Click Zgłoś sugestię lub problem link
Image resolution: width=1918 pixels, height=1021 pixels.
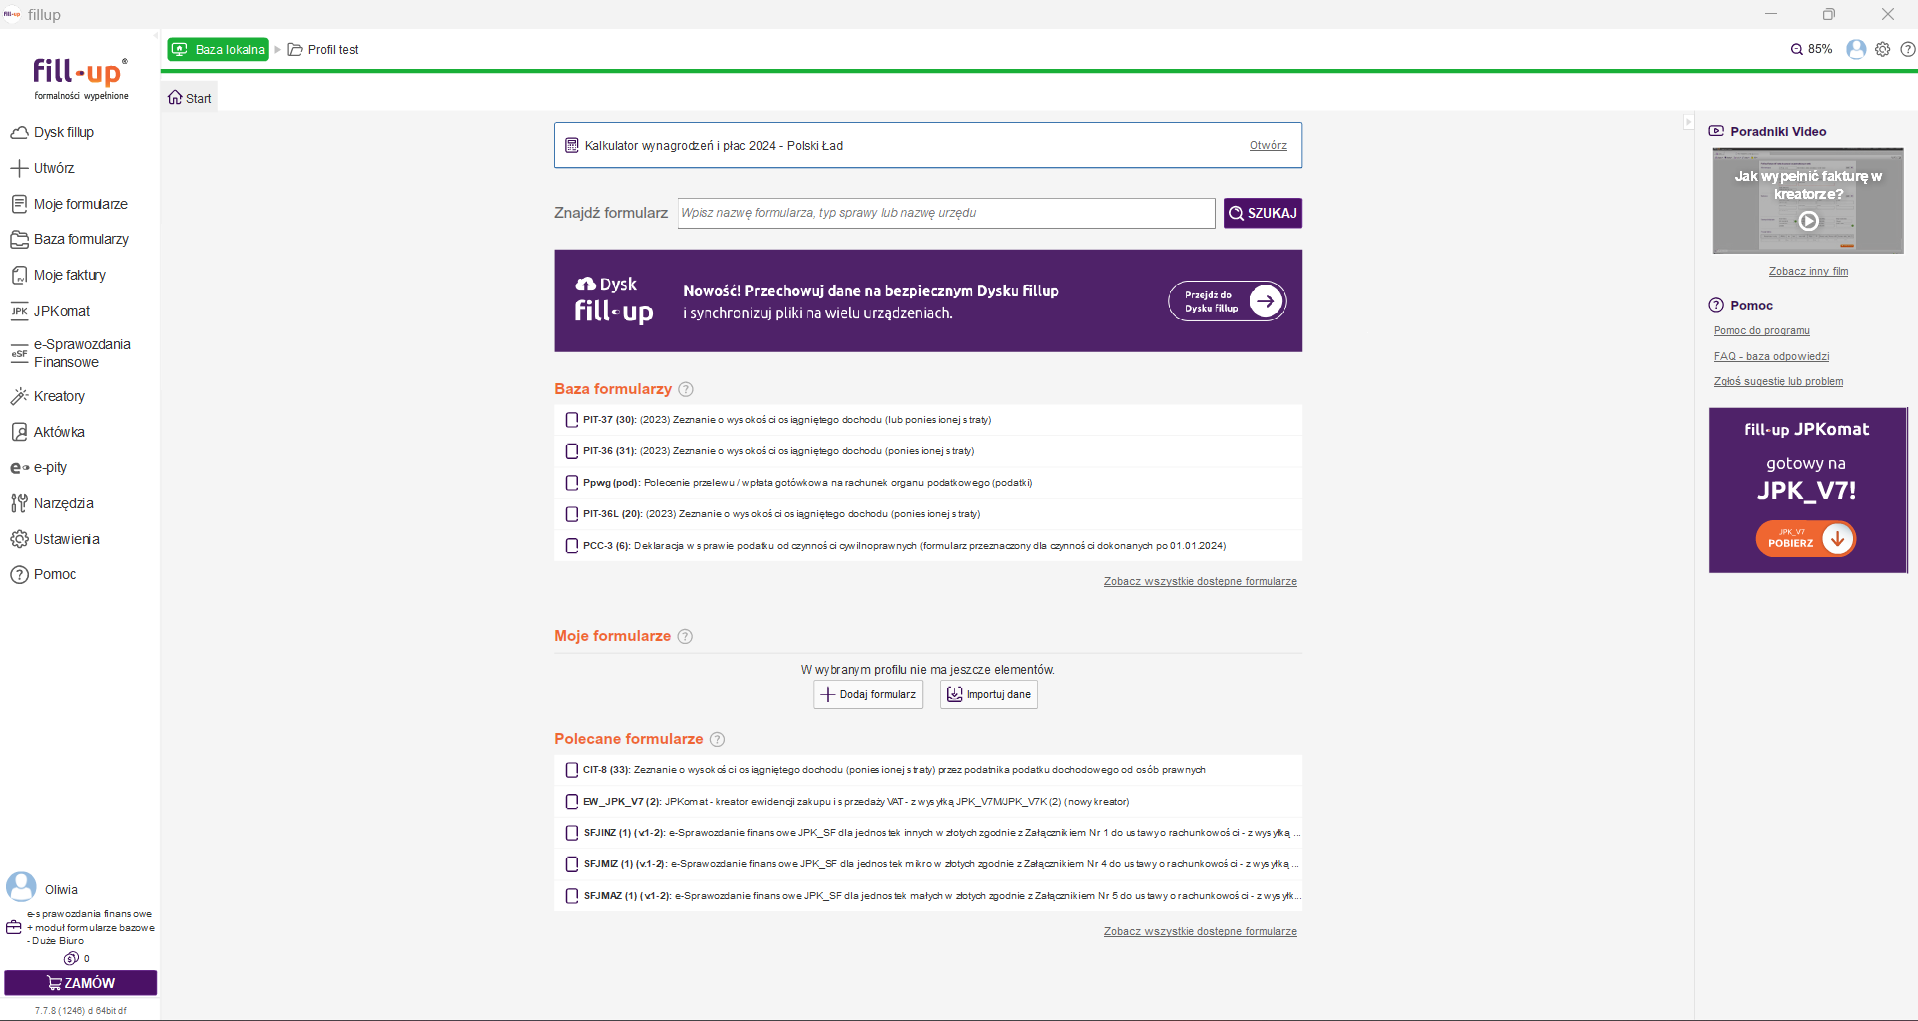pyautogui.click(x=1778, y=381)
